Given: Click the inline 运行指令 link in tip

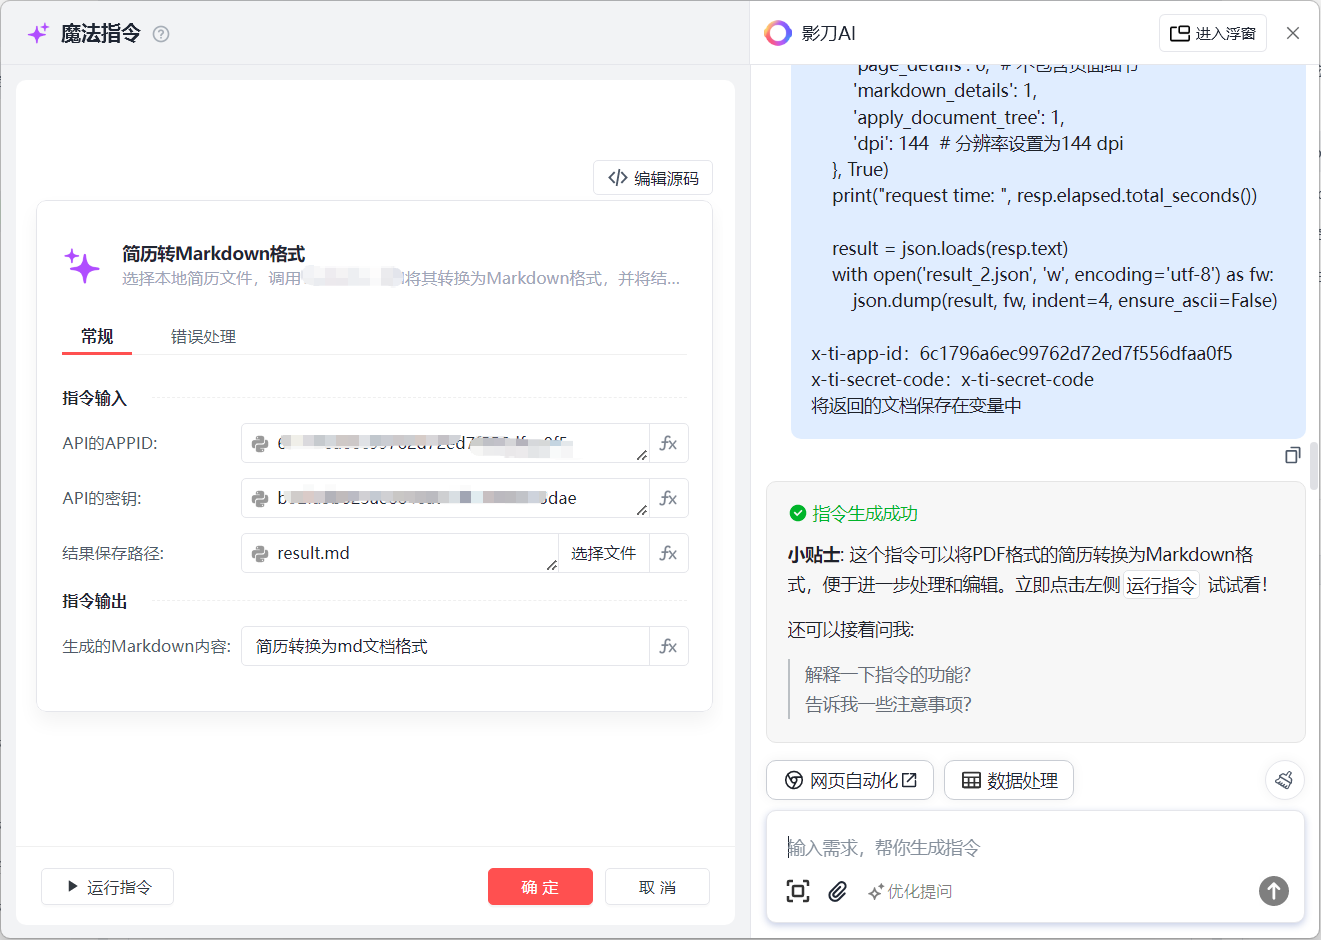Looking at the screenshot, I should tap(1161, 585).
